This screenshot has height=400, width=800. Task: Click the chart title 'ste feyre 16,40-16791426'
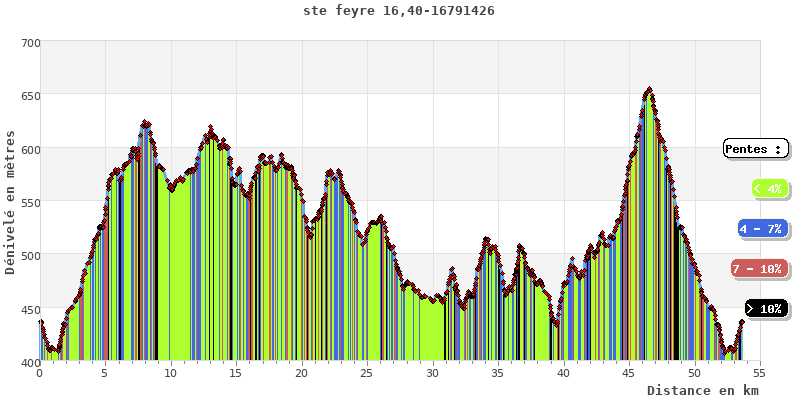(398, 11)
